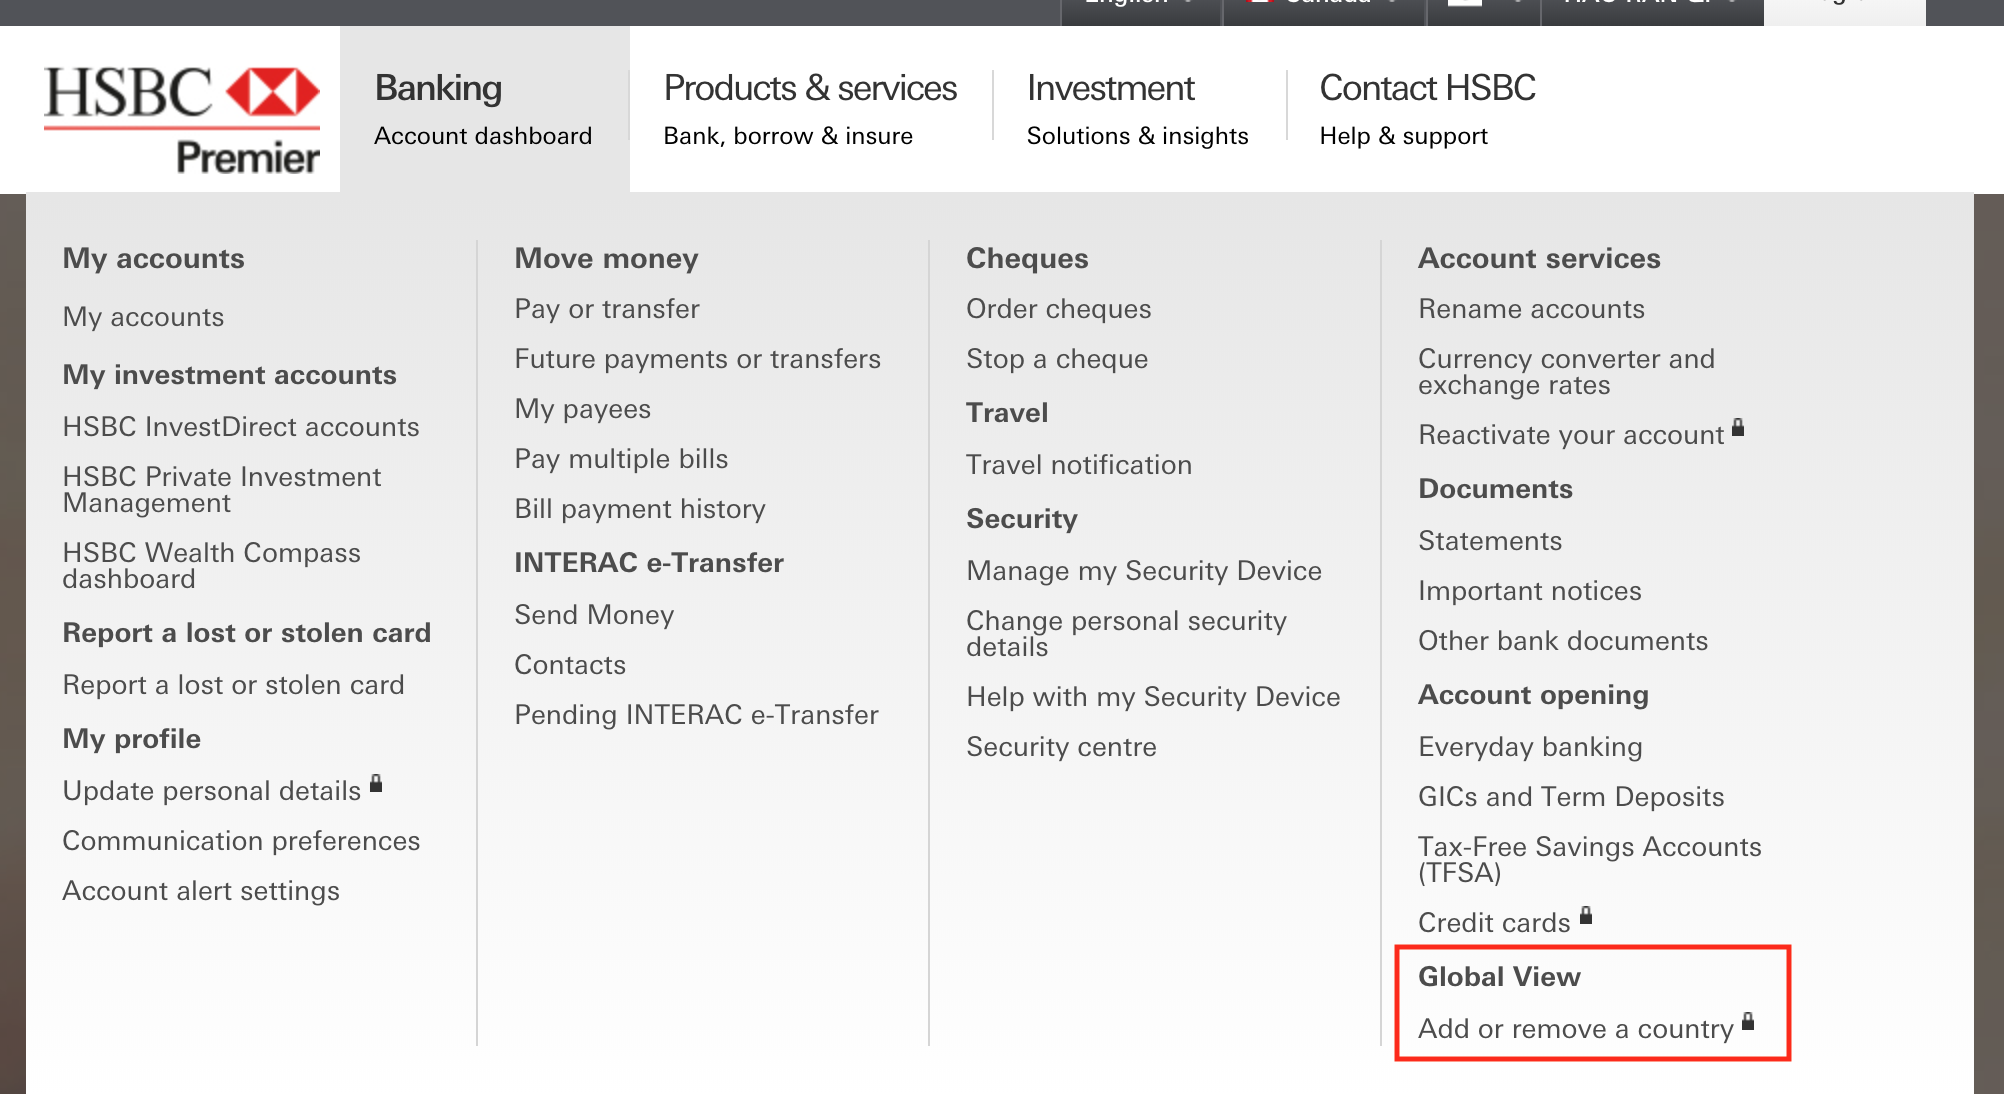Select Pay or transfer
Viewport: 2004px width, 1094px height.
tap(606, 309)
